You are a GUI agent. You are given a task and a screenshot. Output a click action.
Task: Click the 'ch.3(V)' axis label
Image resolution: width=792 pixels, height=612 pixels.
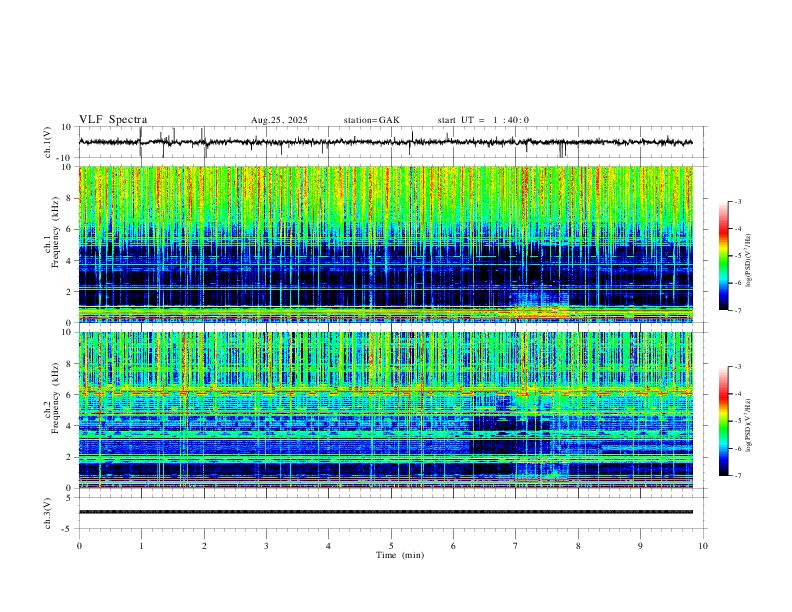(48, 514)
